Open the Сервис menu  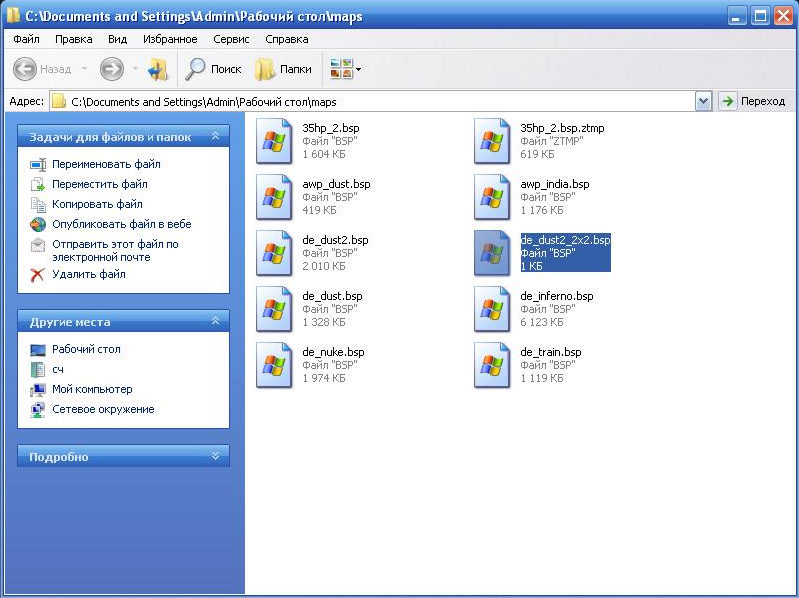[231, 39]
